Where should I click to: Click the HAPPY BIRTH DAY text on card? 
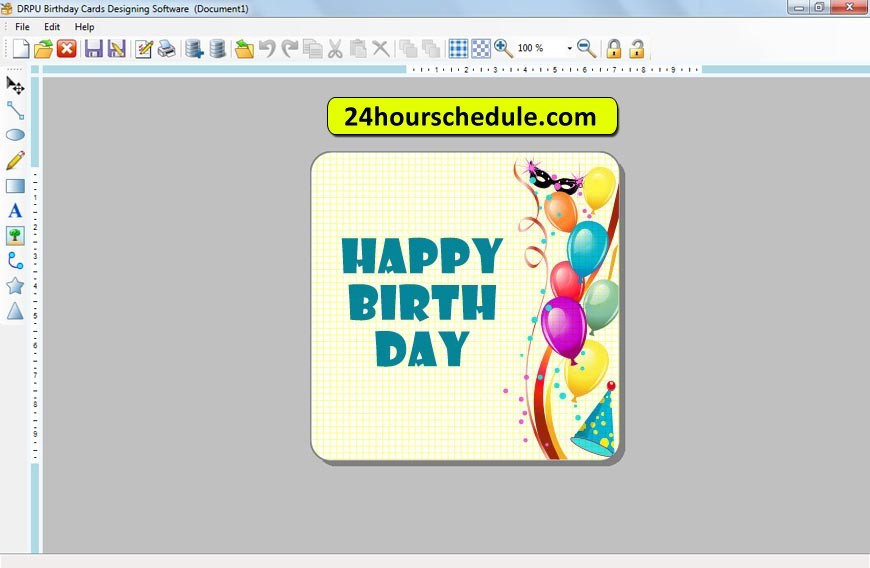pyautogui.click(x=422, y=302)
